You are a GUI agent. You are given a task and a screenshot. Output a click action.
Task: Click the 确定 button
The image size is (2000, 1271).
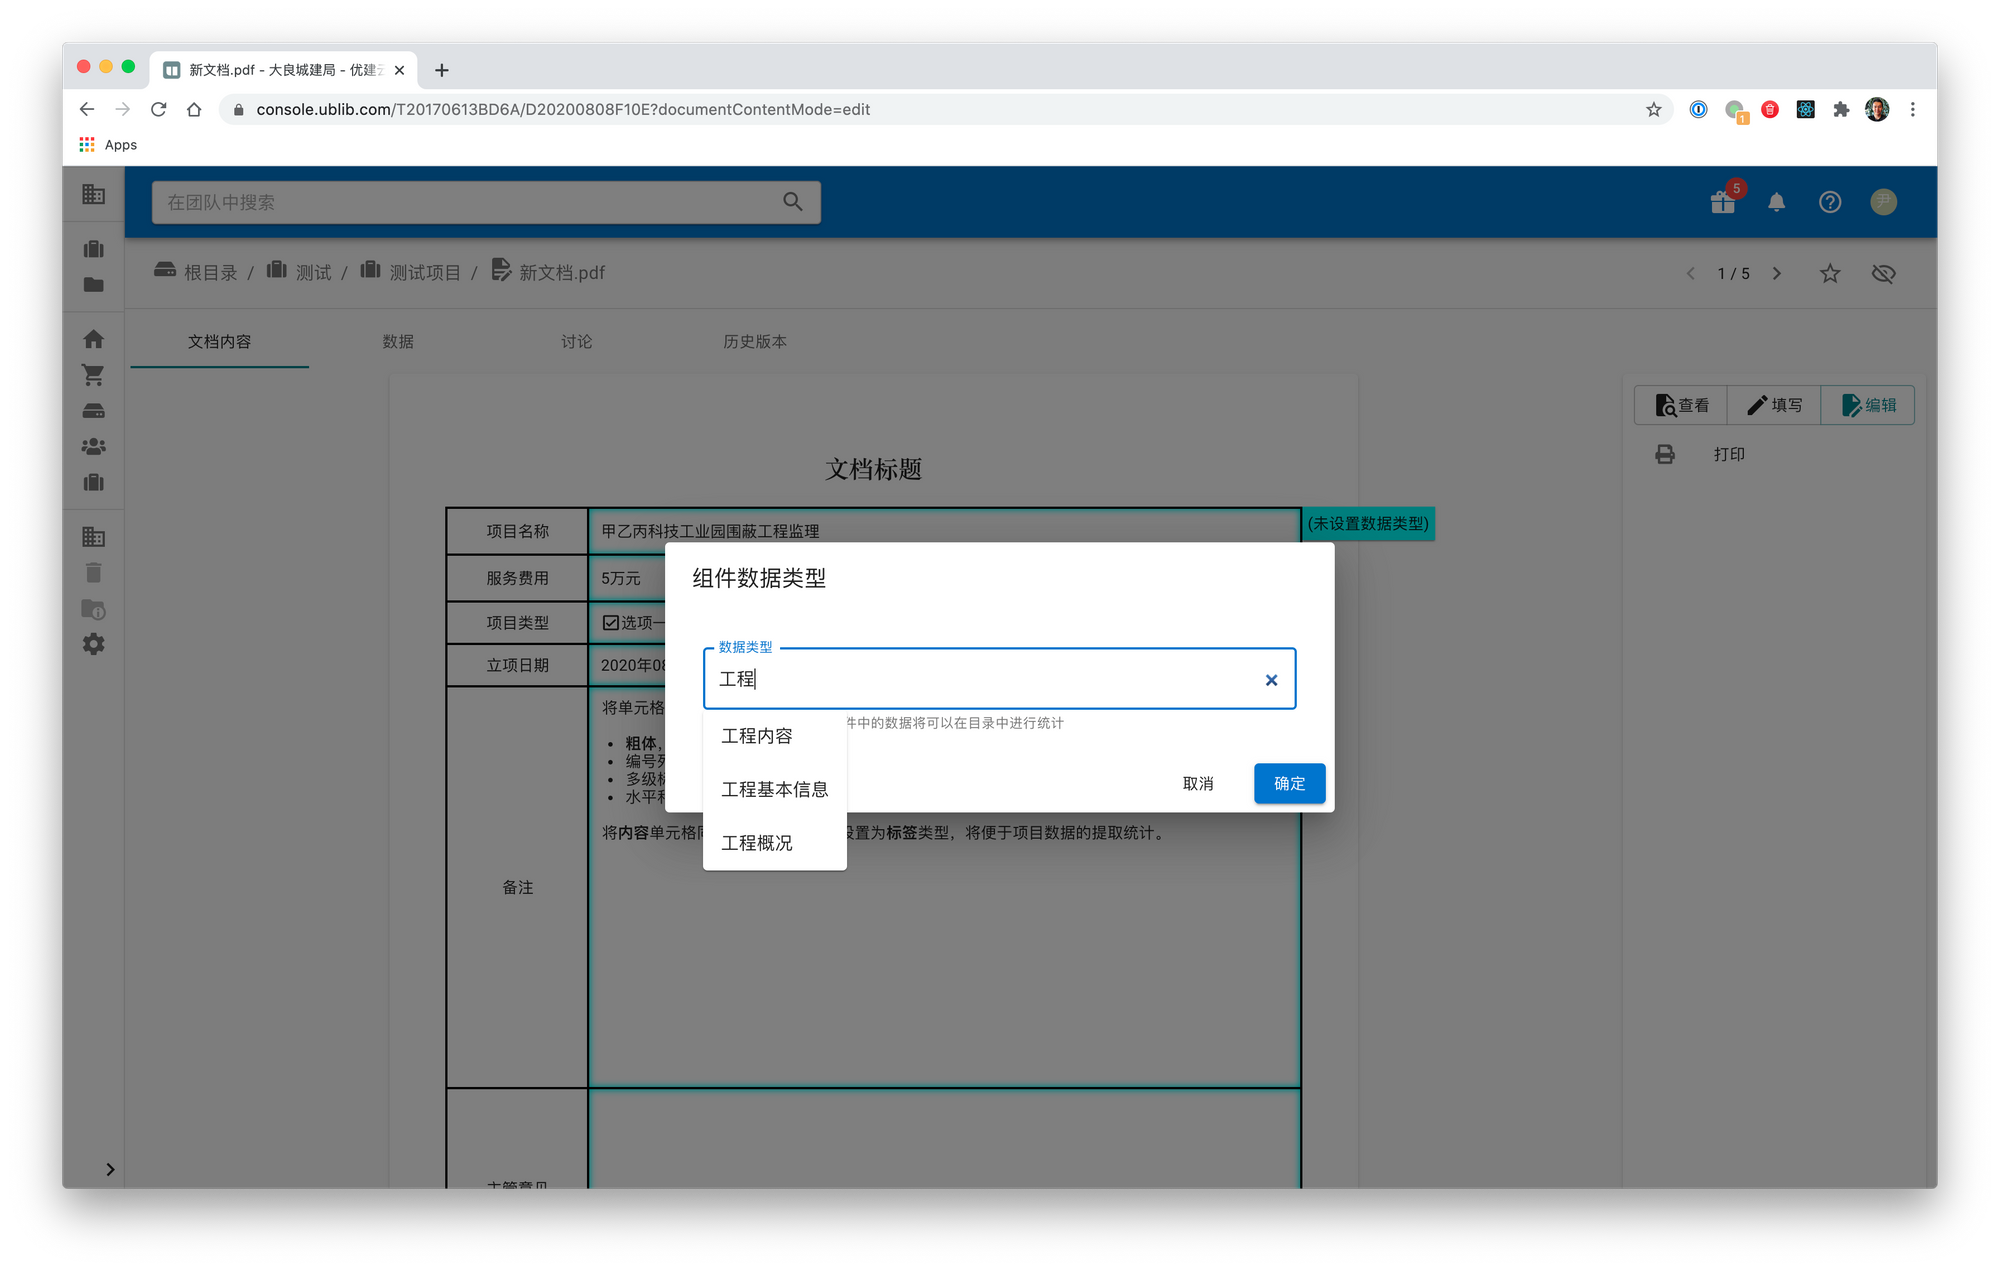pyautogui.click(x=1289, y=783)
